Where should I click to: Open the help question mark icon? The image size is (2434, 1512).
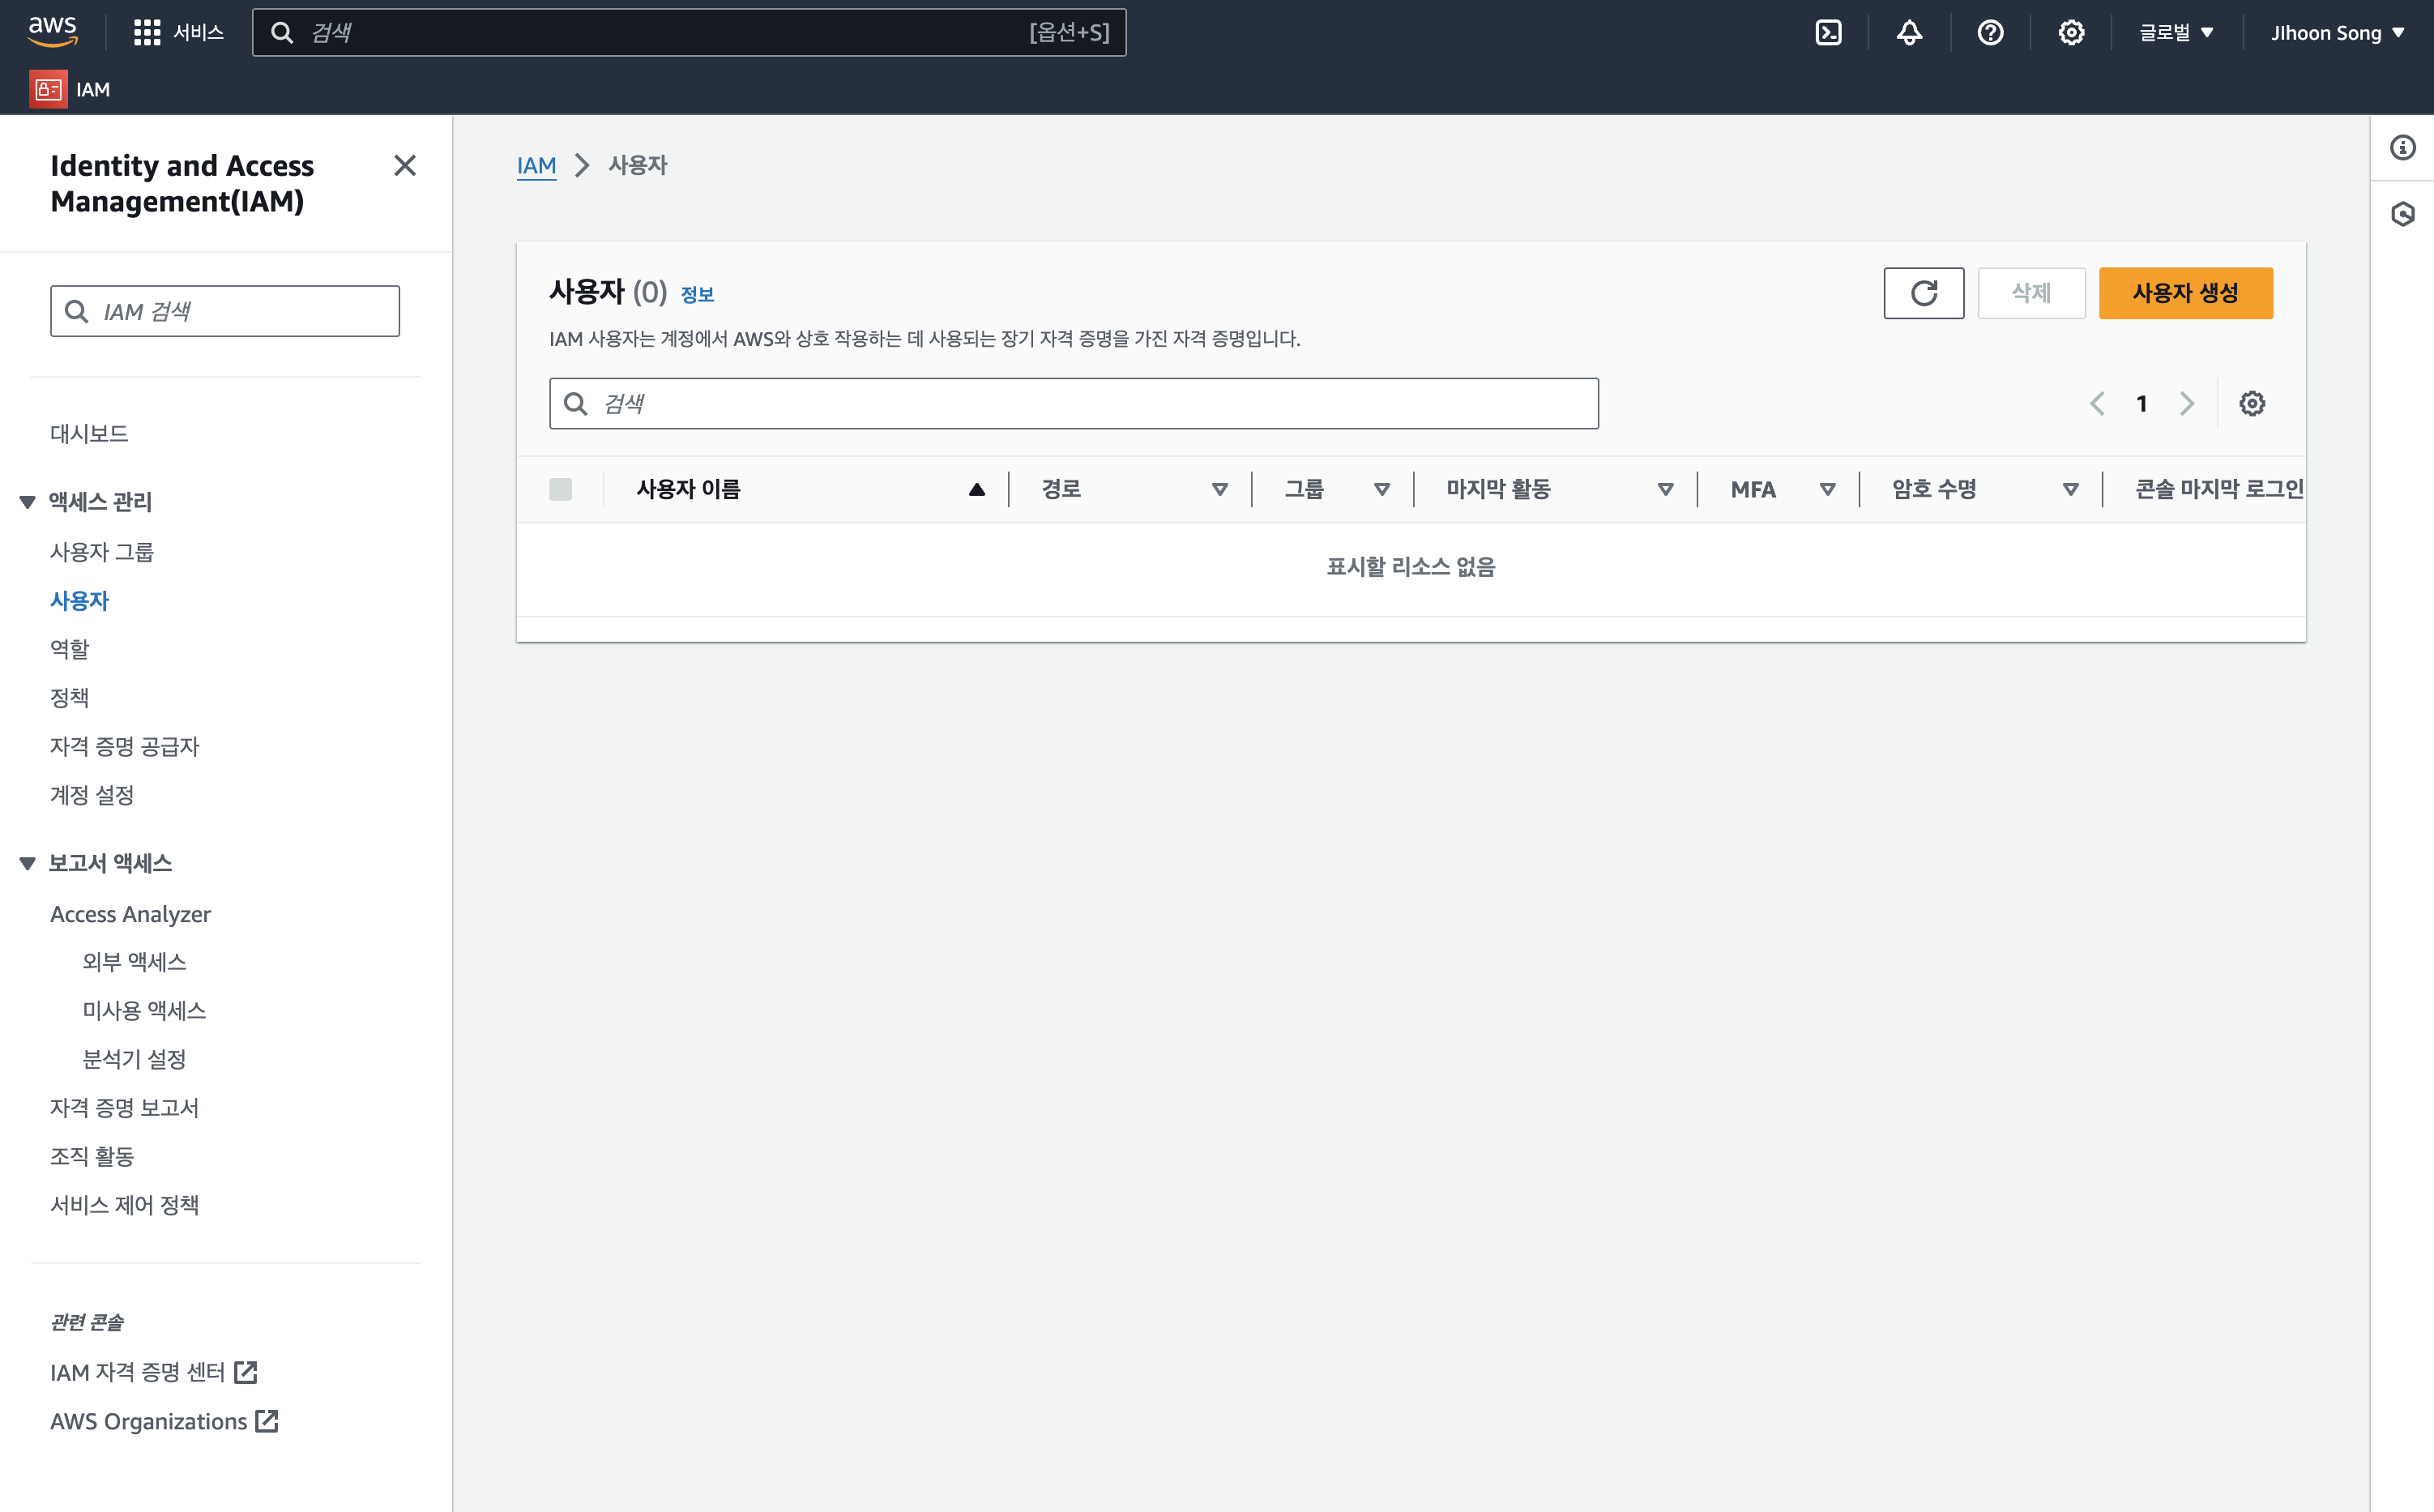pos(1990,33)
